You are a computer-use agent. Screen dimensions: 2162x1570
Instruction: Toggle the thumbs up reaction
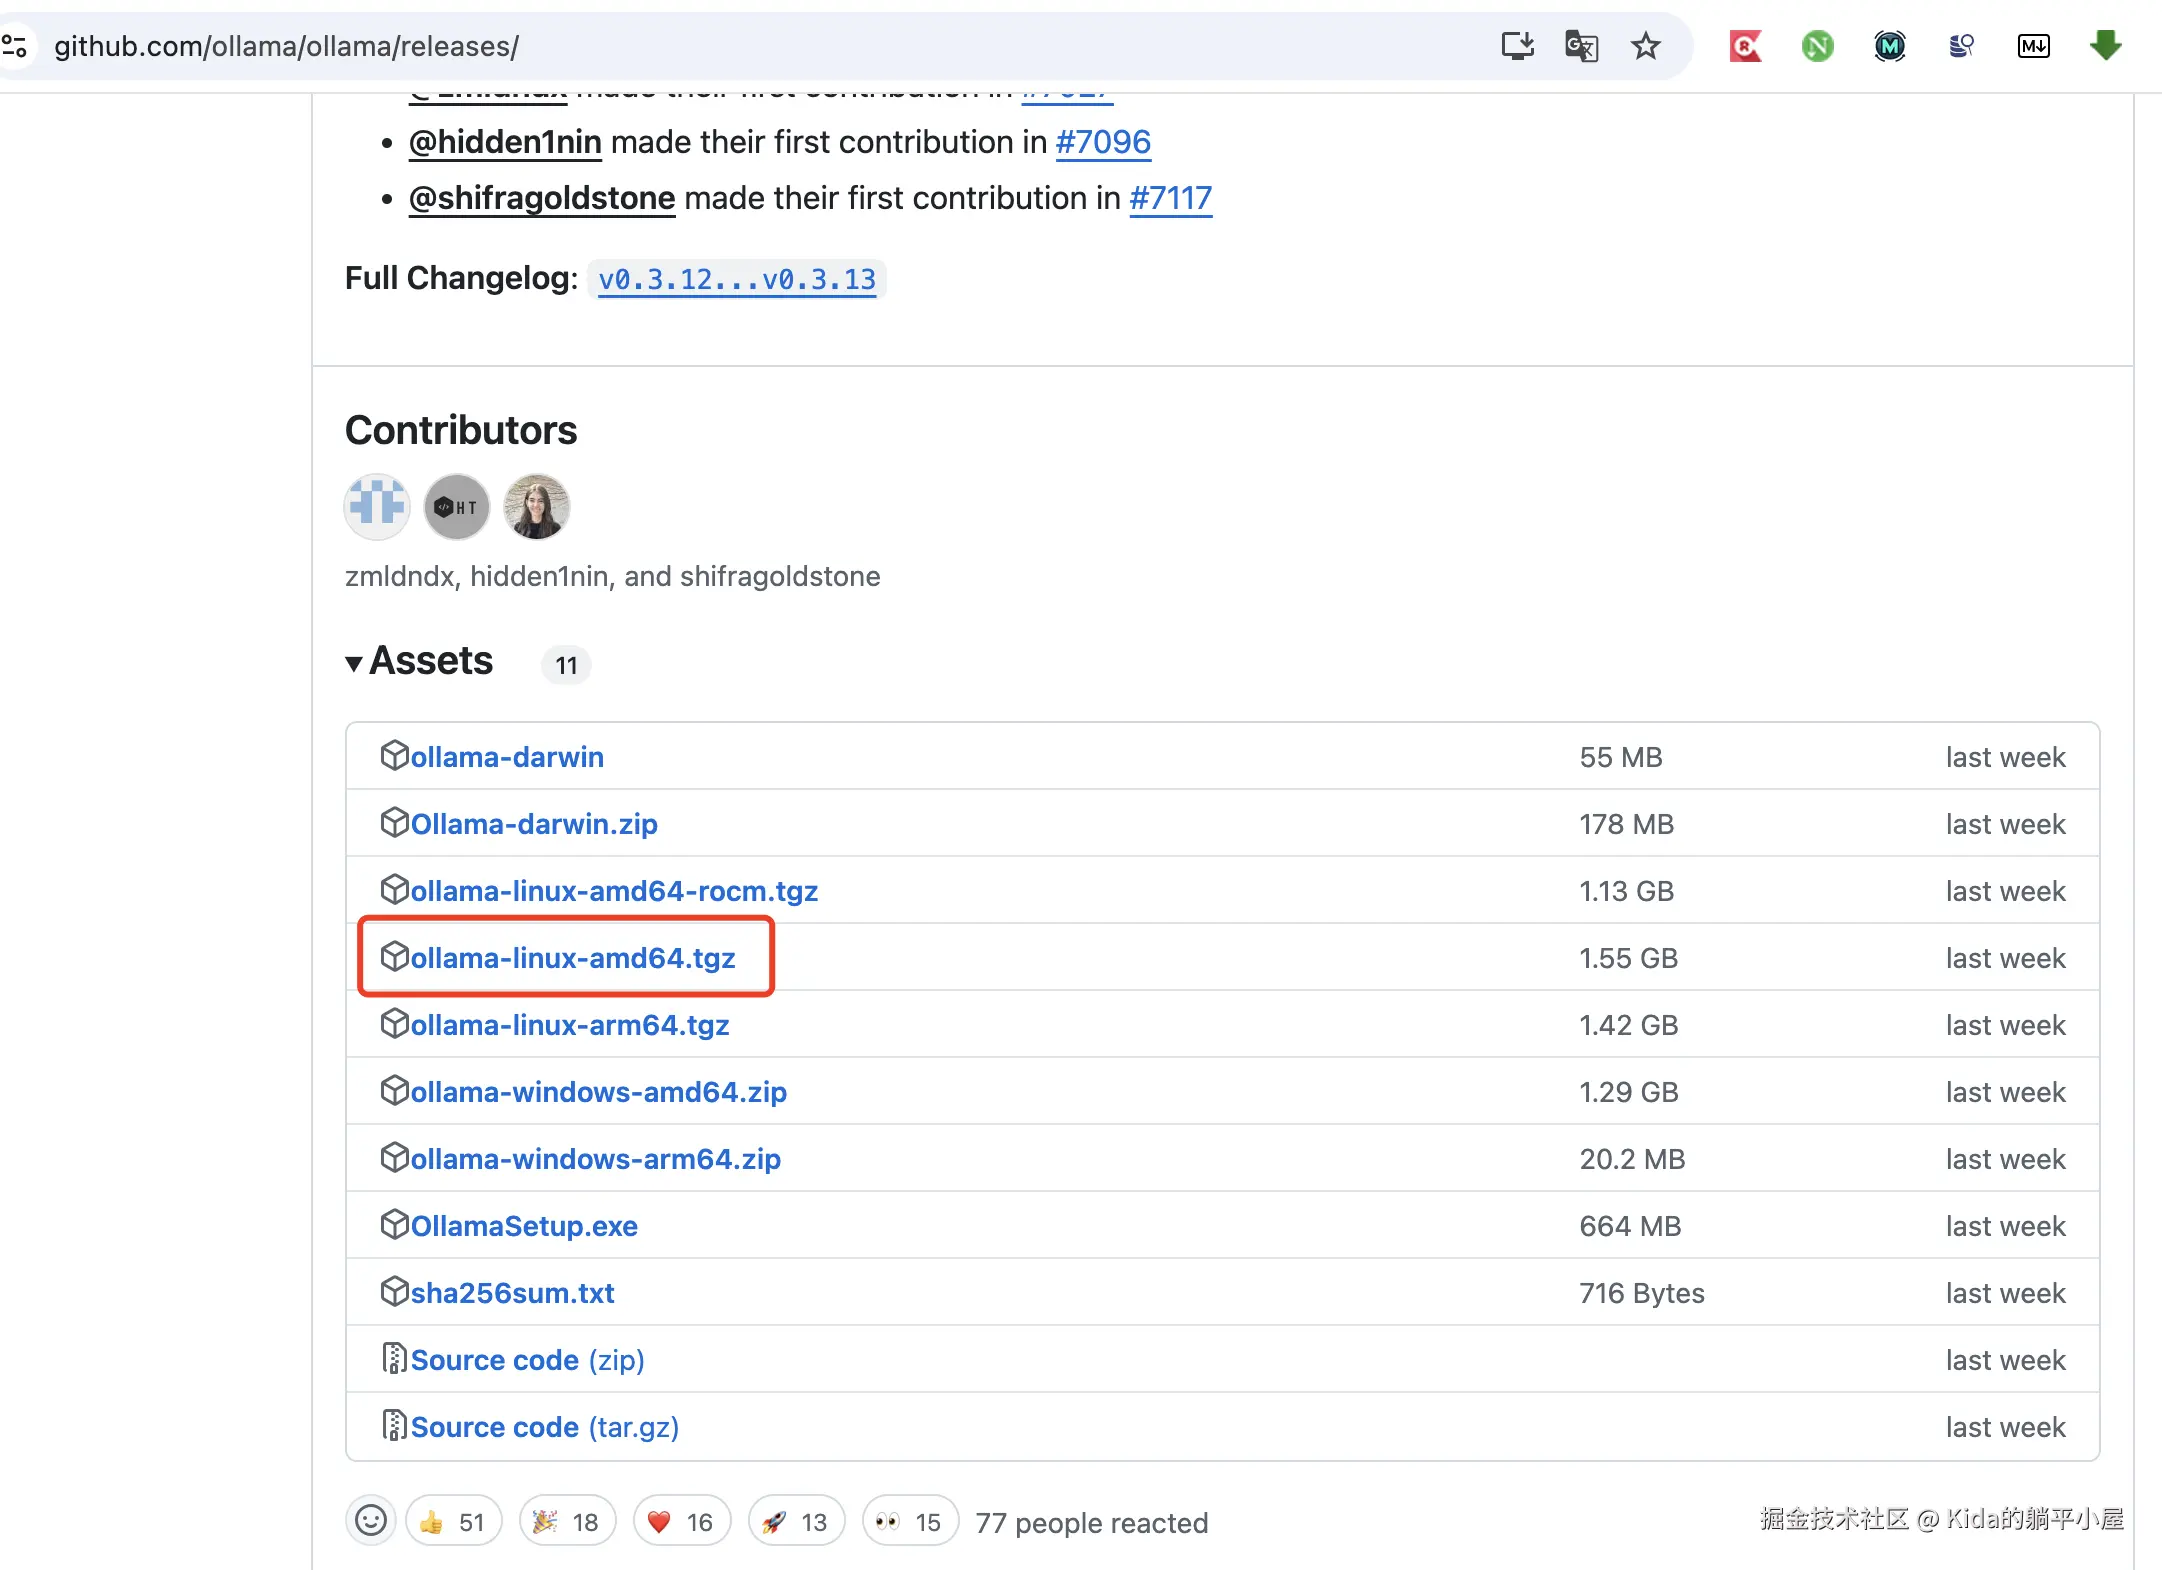point(453,1522)
